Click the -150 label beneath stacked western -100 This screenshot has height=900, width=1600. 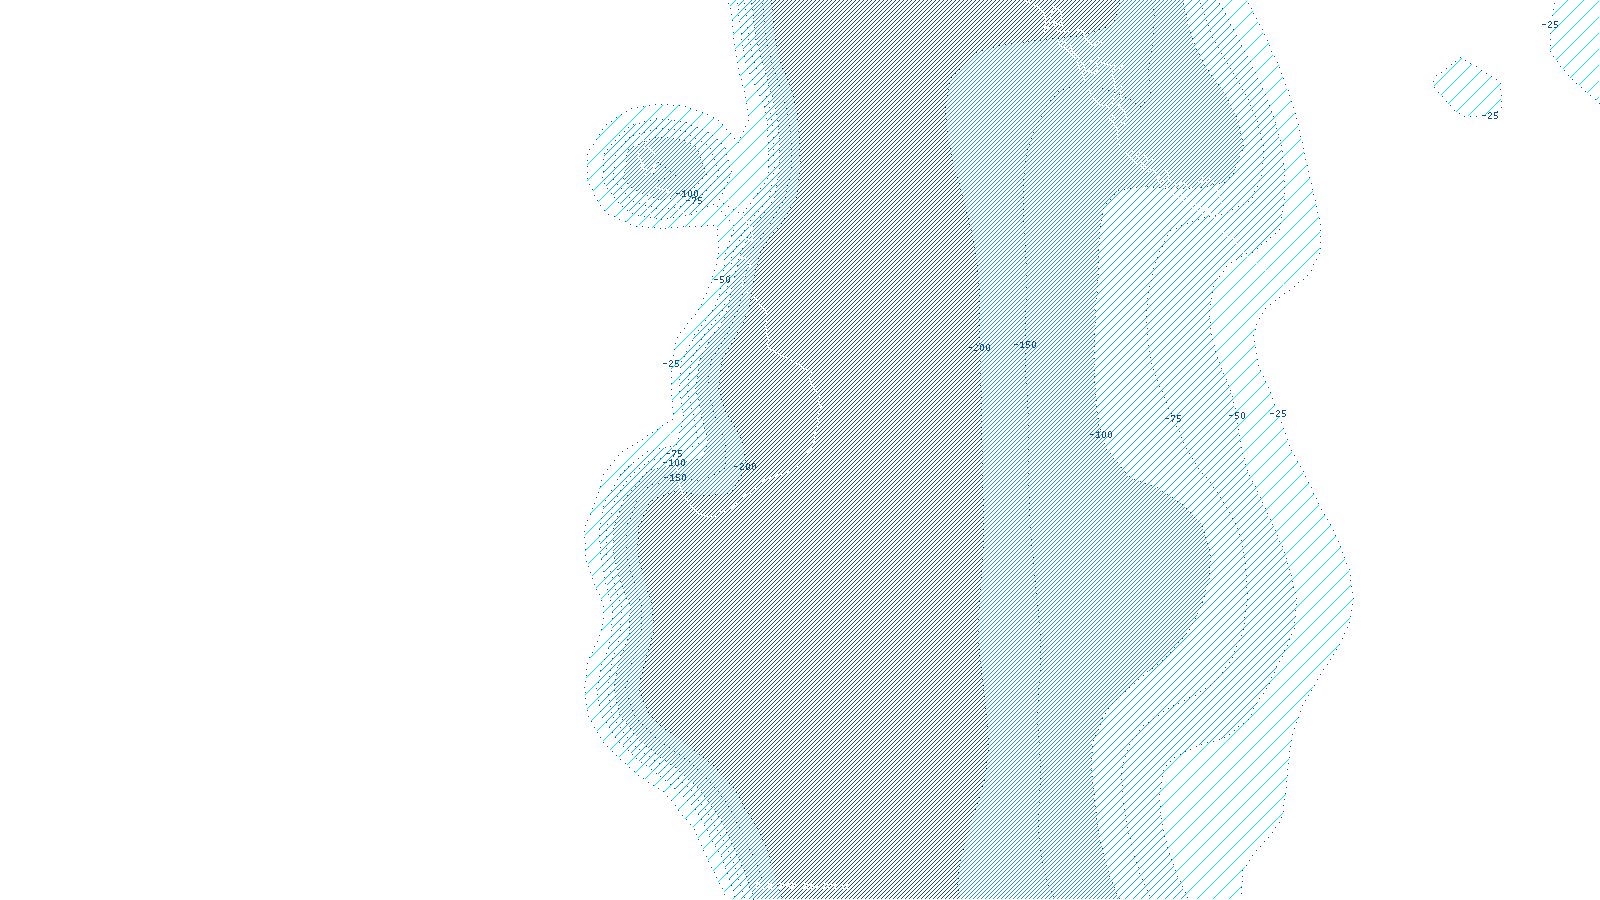tap(675, 478)
